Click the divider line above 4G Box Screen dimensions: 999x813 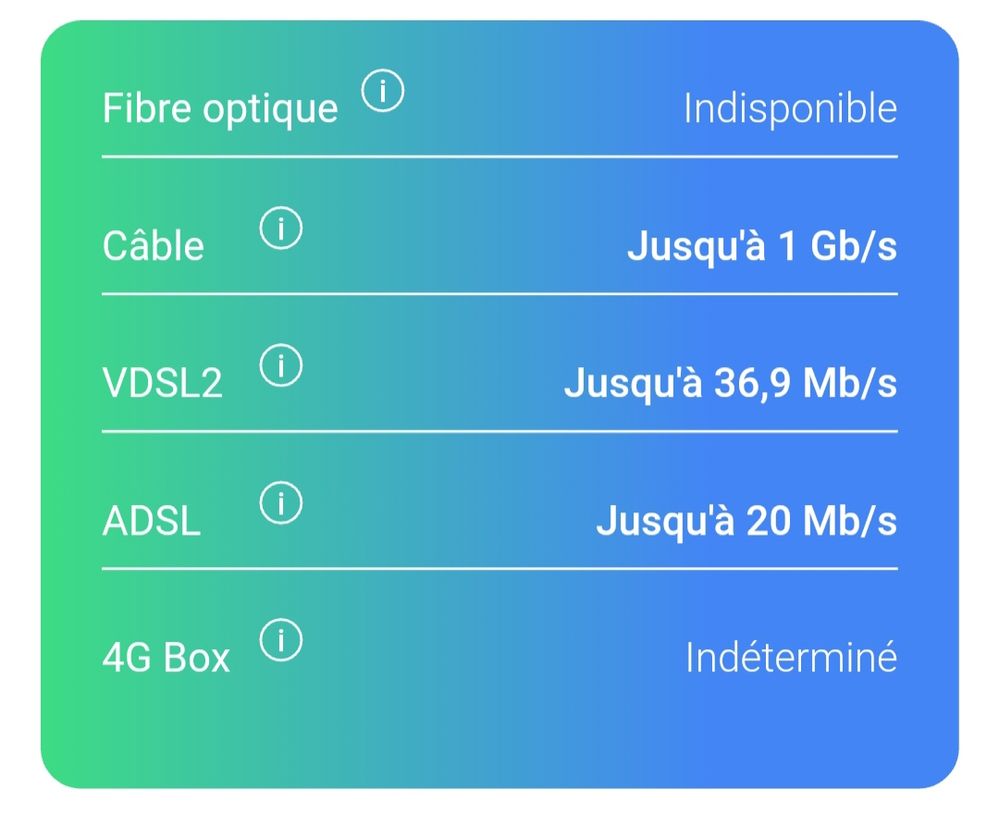pos(499,568)
